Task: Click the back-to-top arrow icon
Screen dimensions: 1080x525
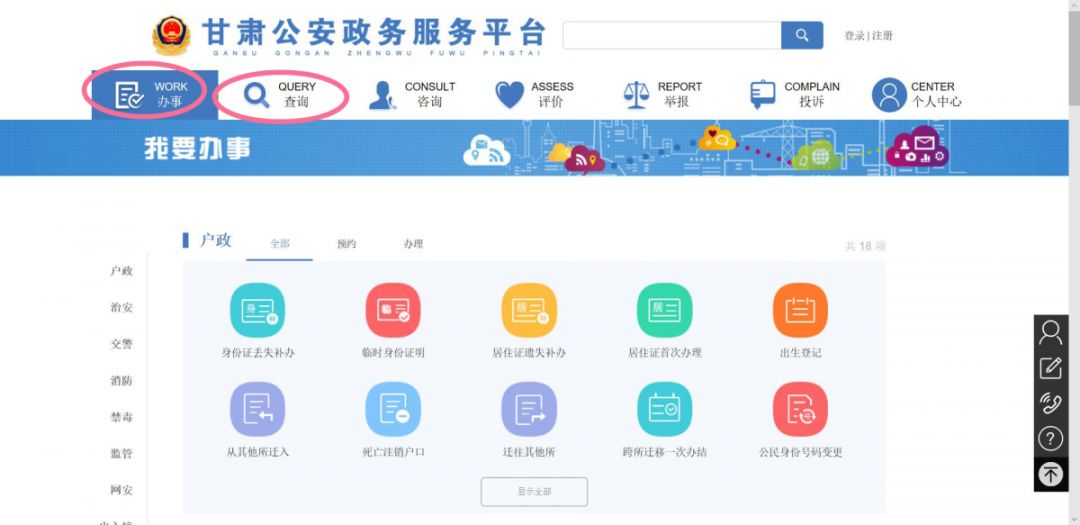Action: point(1050,474)
